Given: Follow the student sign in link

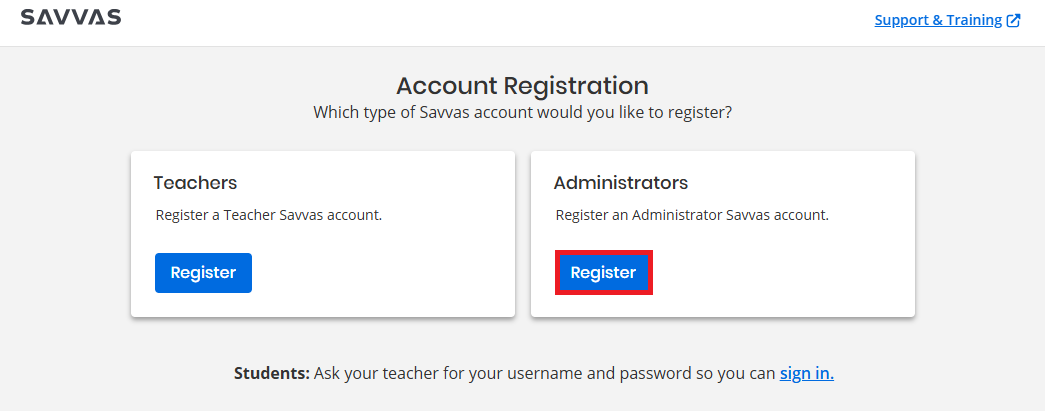Looking at the screenshot, I should [806, 374].
